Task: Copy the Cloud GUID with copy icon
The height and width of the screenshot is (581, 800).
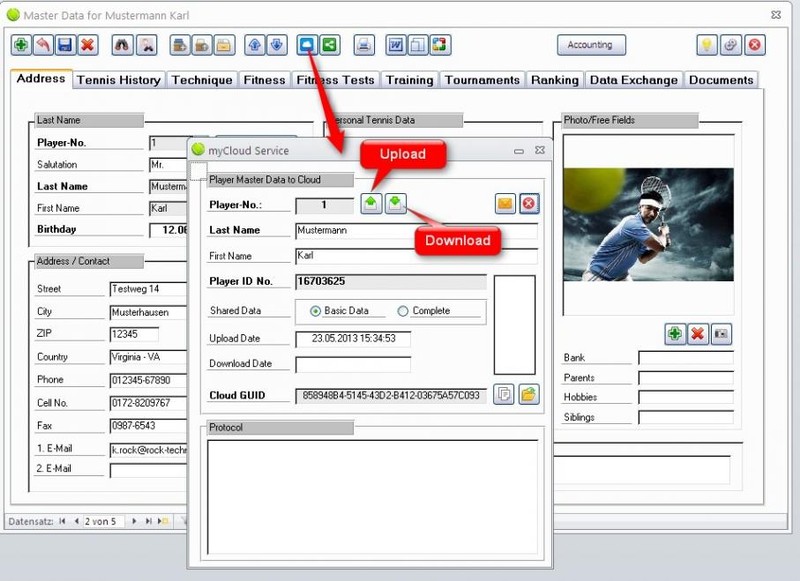Action: coord(506,395)
